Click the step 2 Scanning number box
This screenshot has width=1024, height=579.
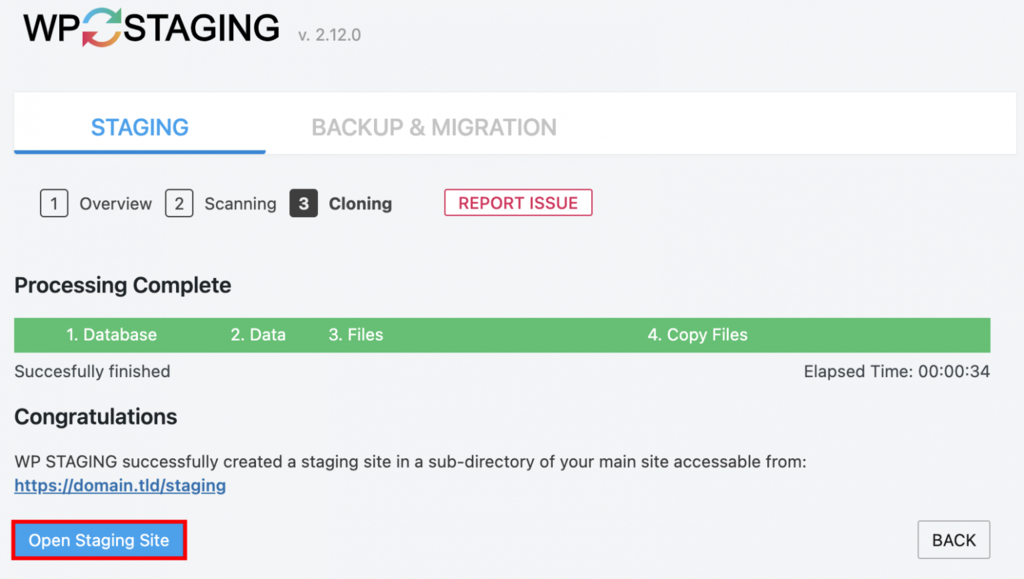coord(179,203)
